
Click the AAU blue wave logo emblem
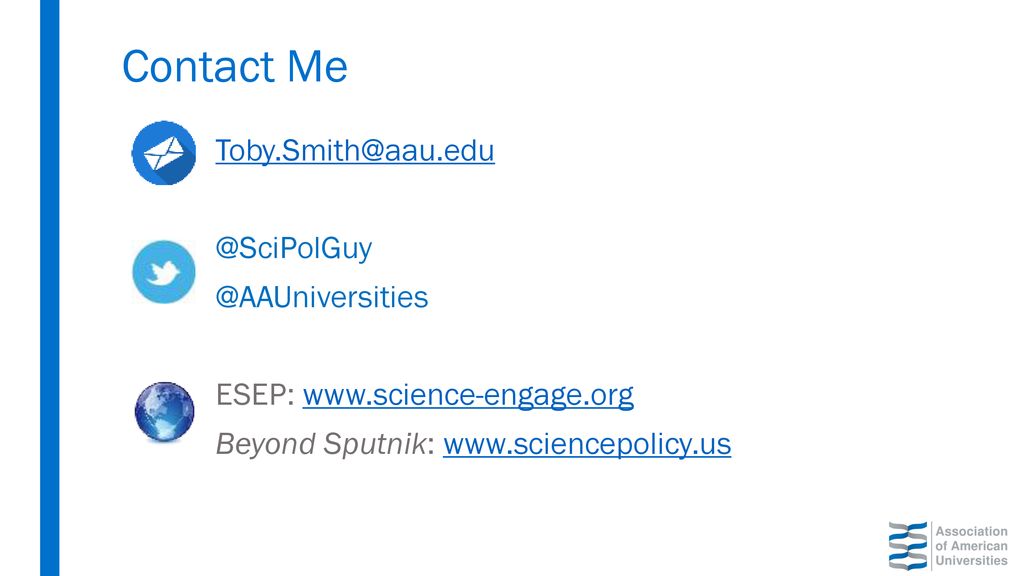[x=908, y=546]
